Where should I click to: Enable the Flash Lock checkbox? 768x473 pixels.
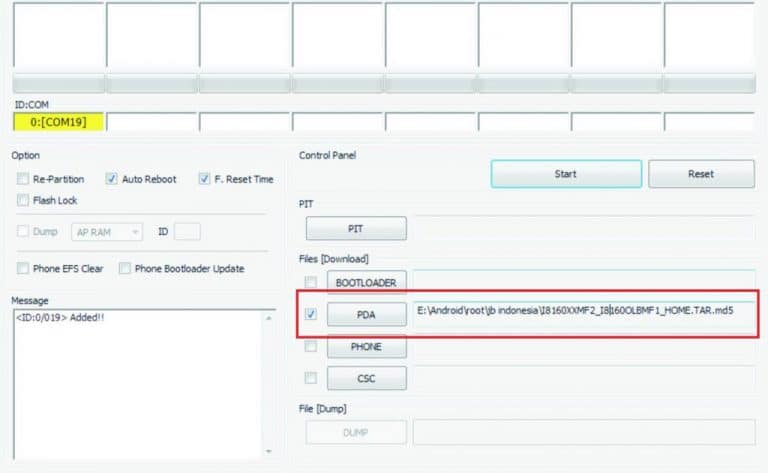(23, 200)
